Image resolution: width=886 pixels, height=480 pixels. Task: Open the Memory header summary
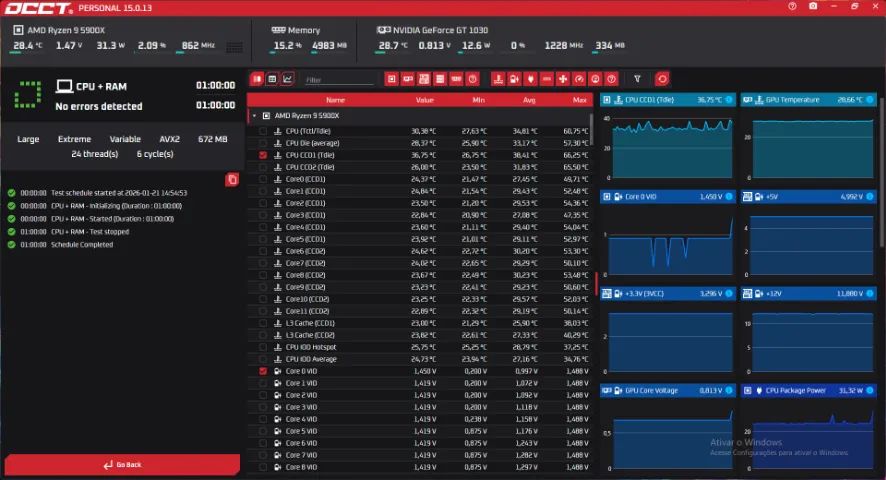[x=296, y=30]
